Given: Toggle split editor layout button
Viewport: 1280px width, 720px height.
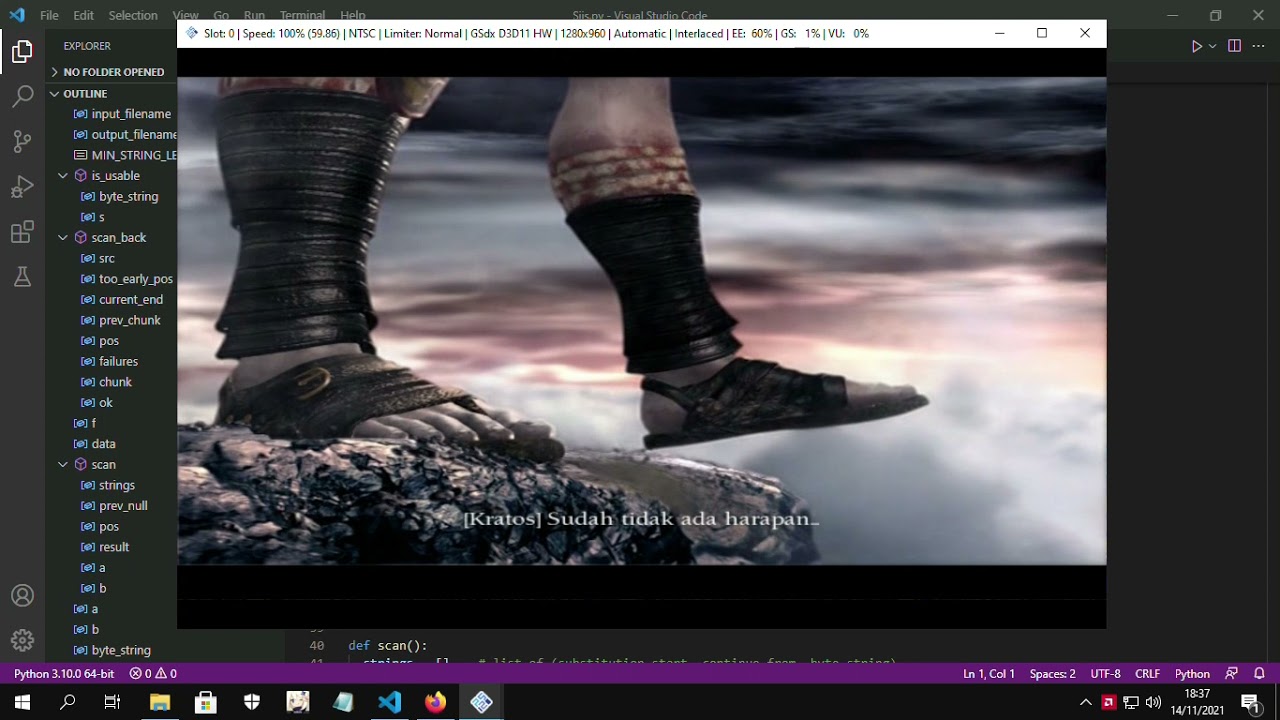Looking at the screenshot, I should pos(1234,46).
